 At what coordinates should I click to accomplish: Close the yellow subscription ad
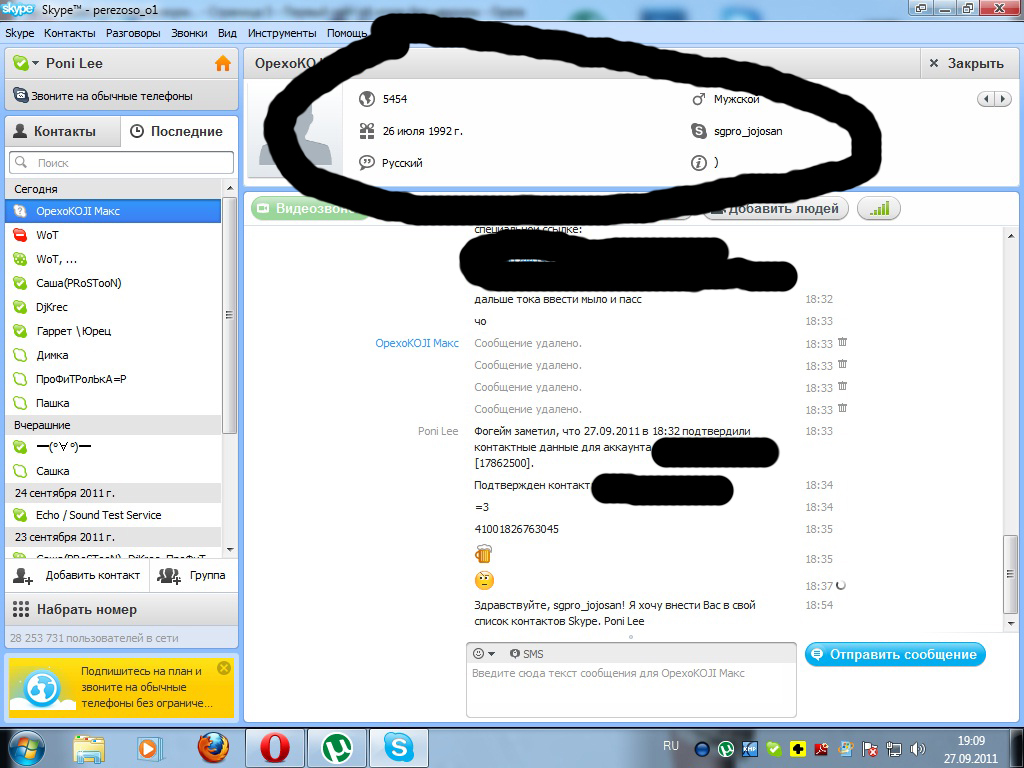tap(224, 668)
